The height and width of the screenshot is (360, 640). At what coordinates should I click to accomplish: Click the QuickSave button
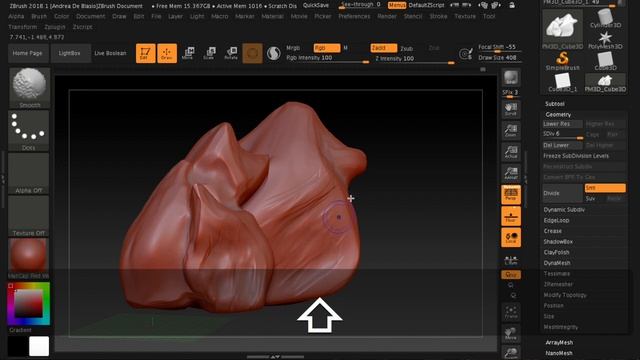tap(316, 5)
